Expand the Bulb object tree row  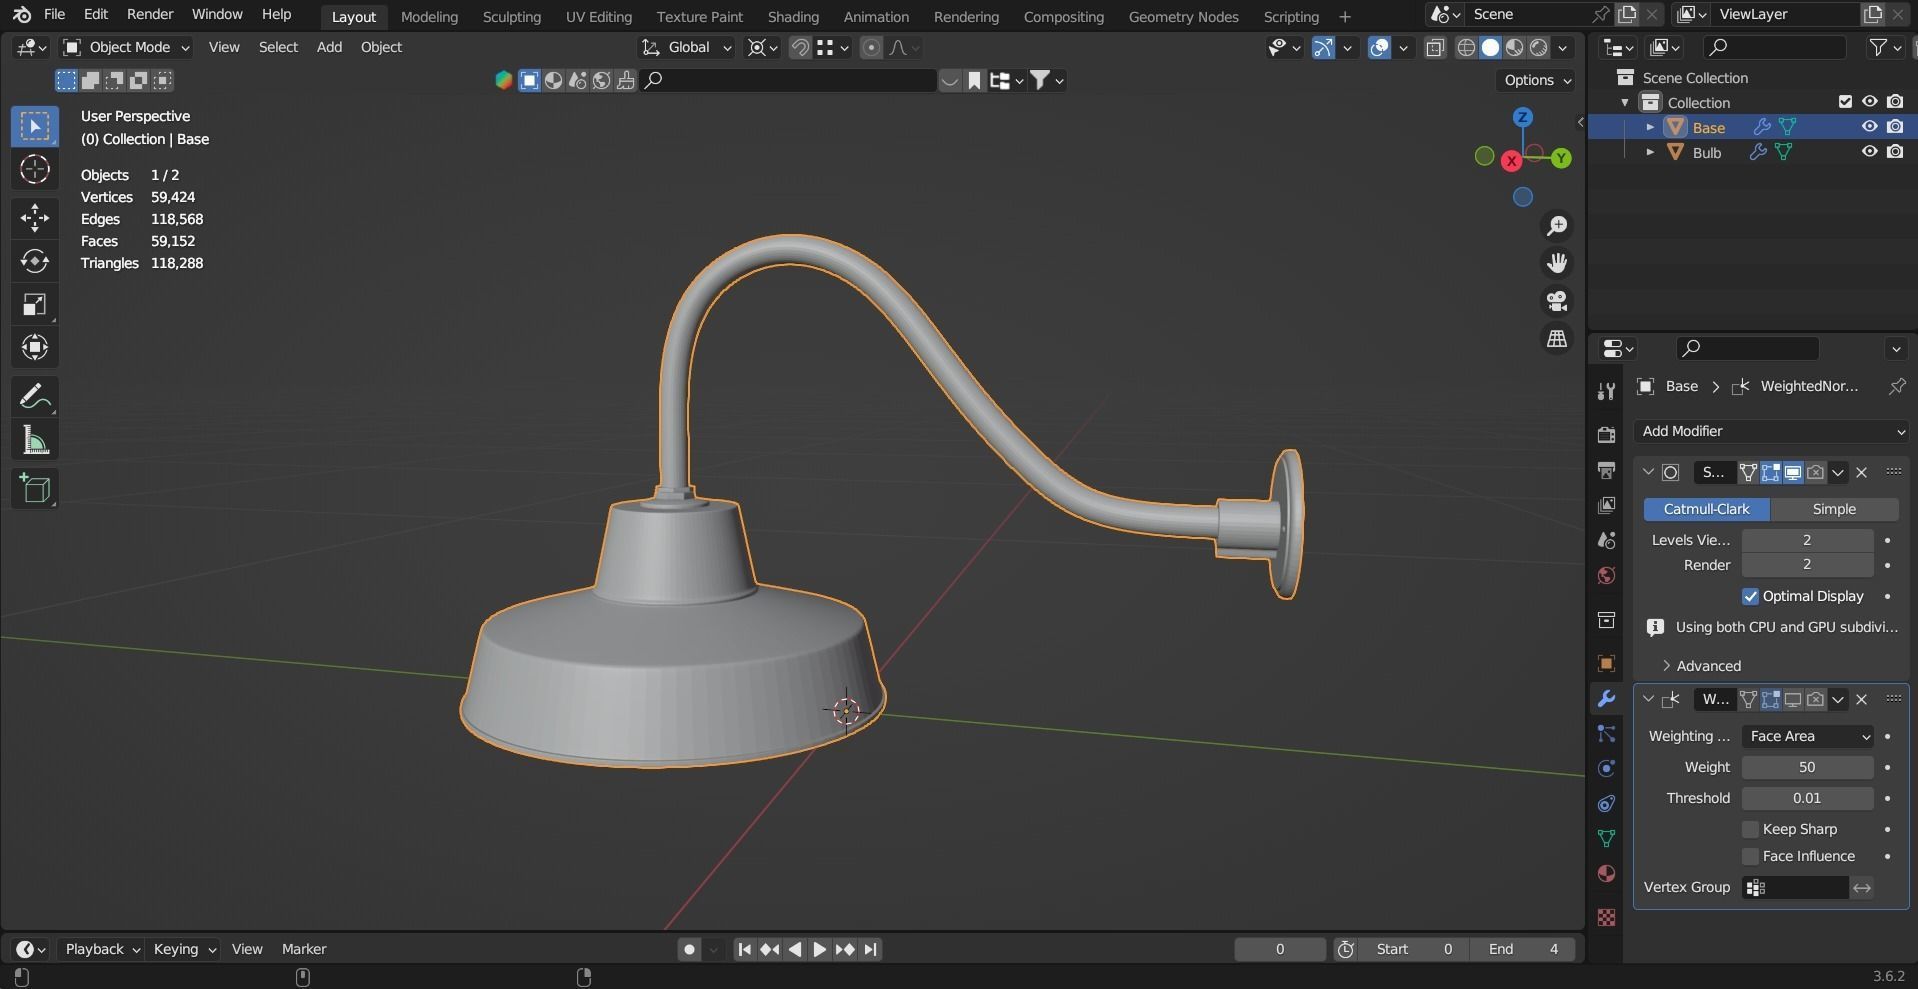point(1650,152)
